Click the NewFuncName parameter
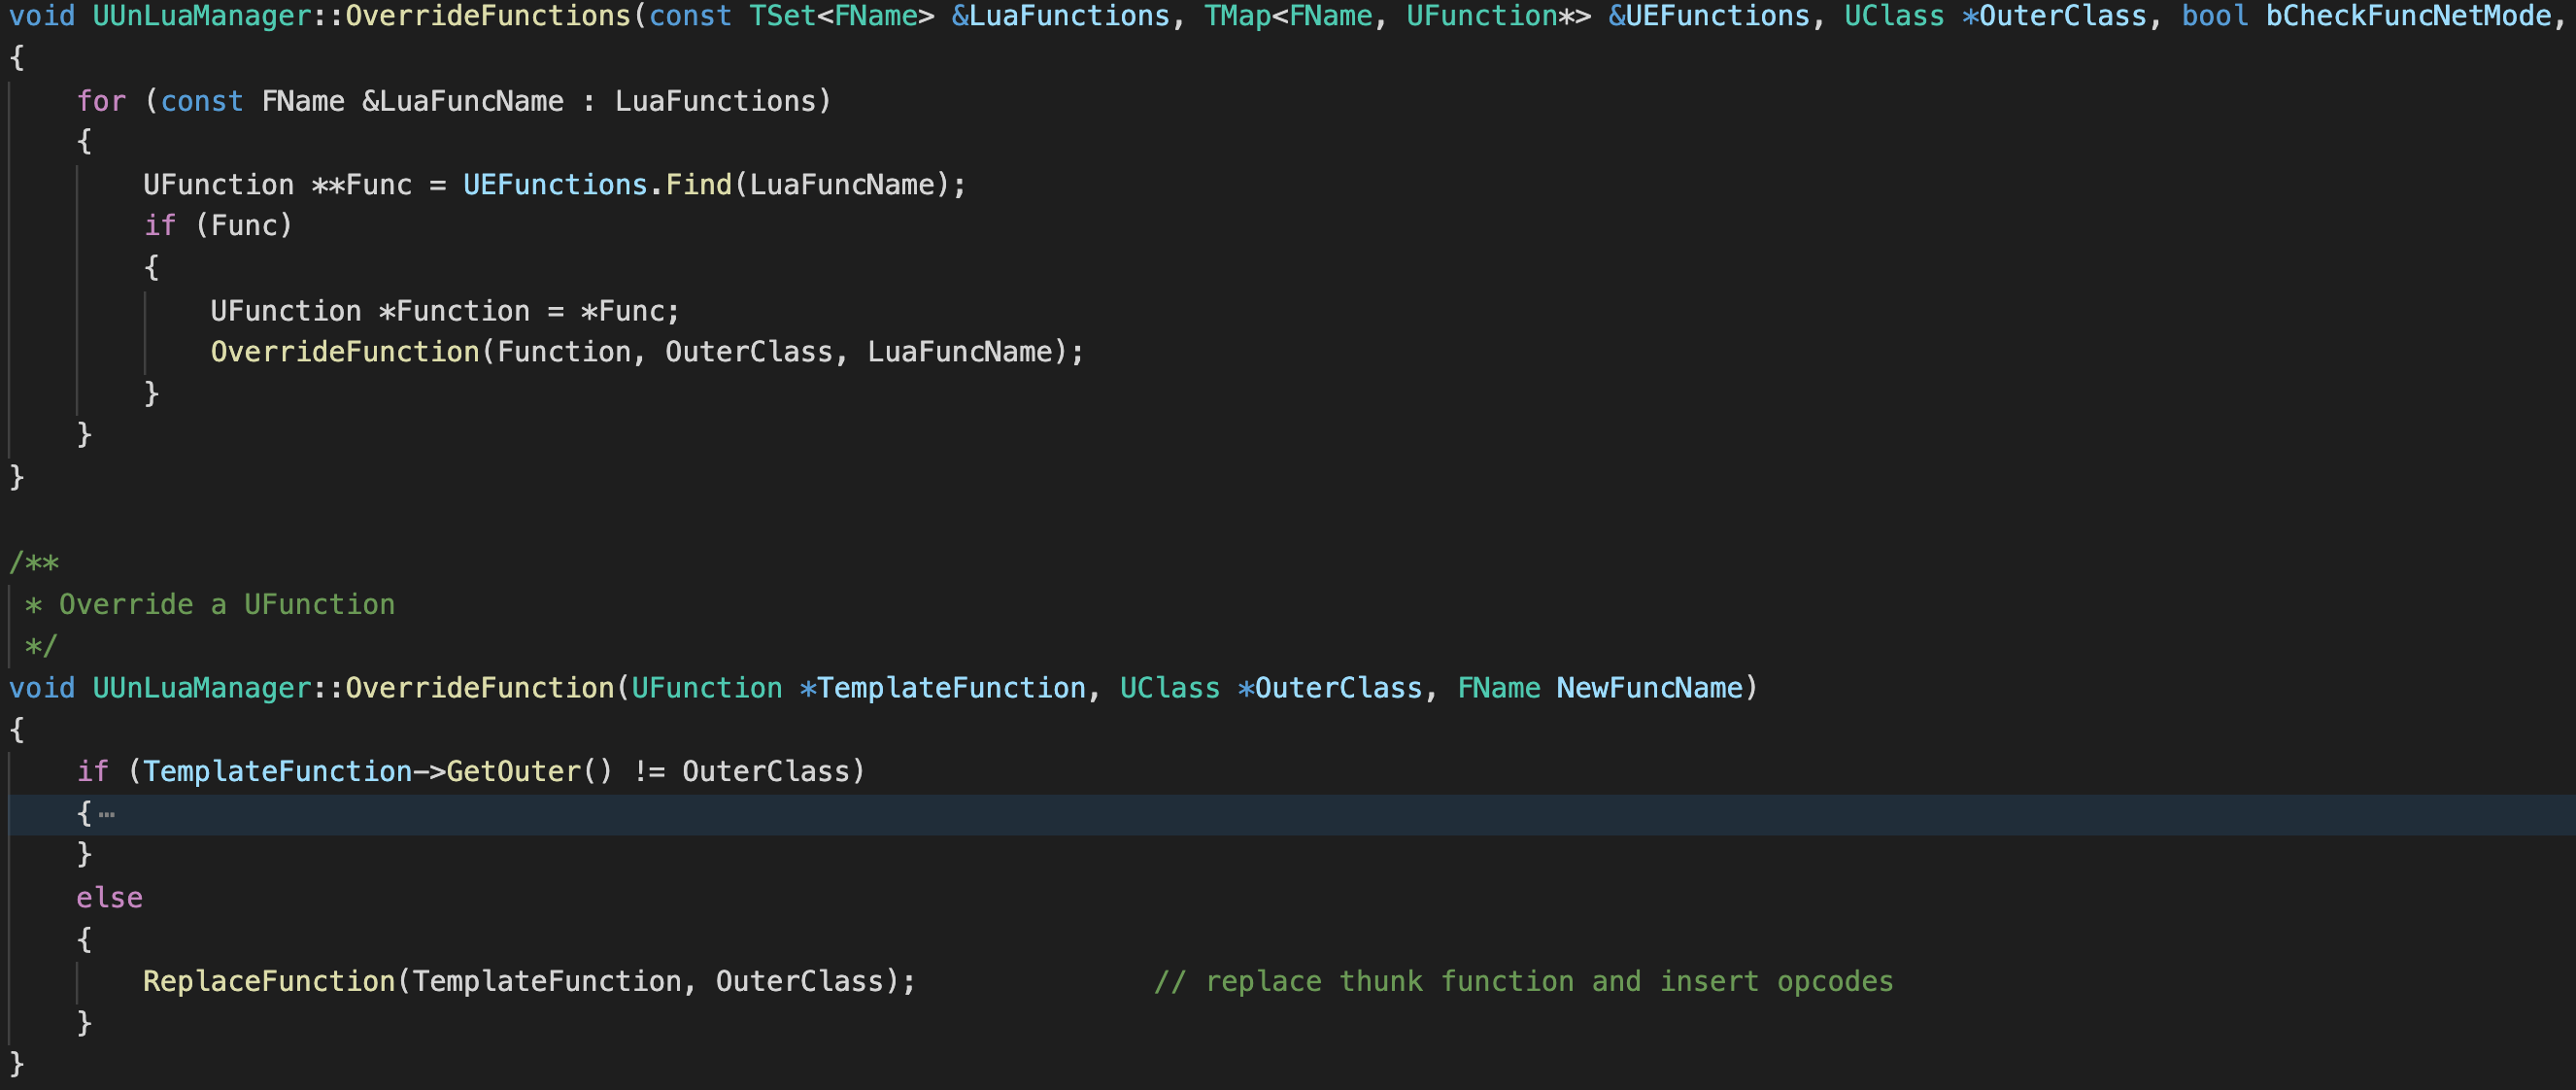The width and height of the screenshot is (2576, 1090). (1648, 688)
